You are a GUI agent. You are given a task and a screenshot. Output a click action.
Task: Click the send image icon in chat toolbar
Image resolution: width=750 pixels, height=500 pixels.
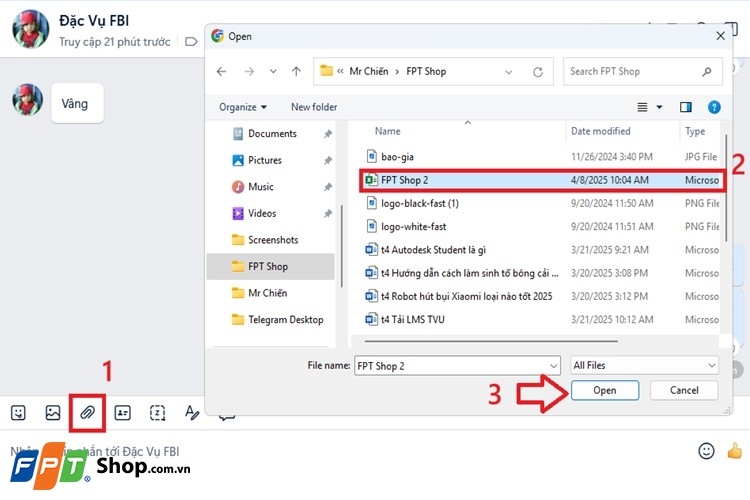[53, 412]
